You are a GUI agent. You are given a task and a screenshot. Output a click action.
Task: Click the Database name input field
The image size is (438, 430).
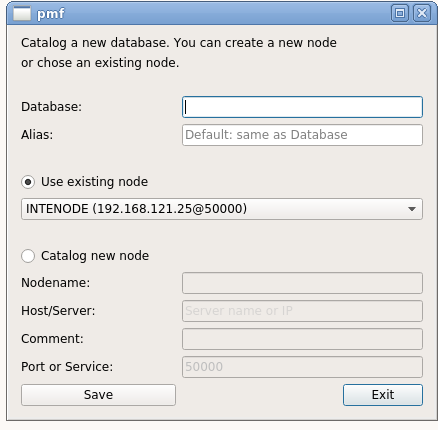[302, 107]
